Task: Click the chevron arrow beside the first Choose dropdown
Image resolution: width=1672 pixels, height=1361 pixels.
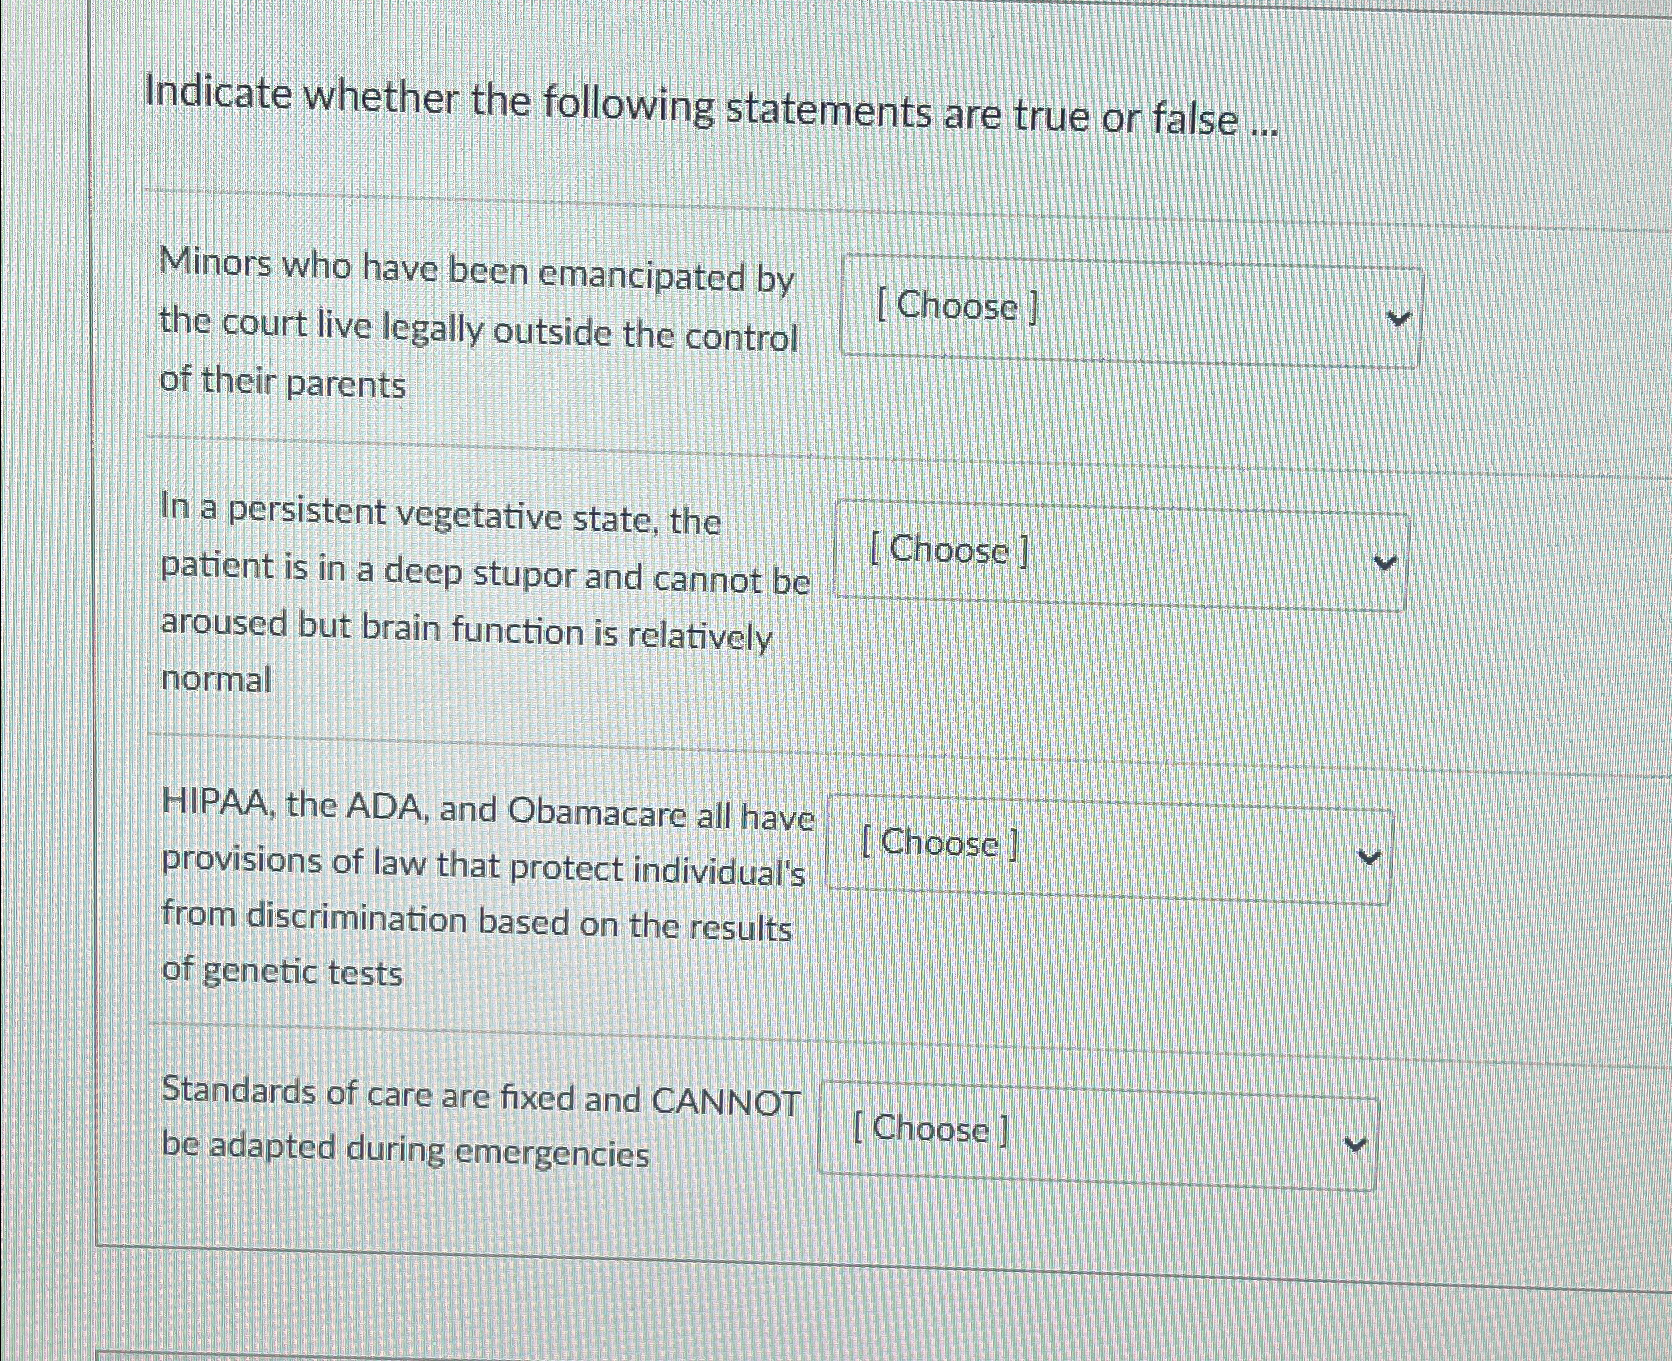Action: [1399, 316]
